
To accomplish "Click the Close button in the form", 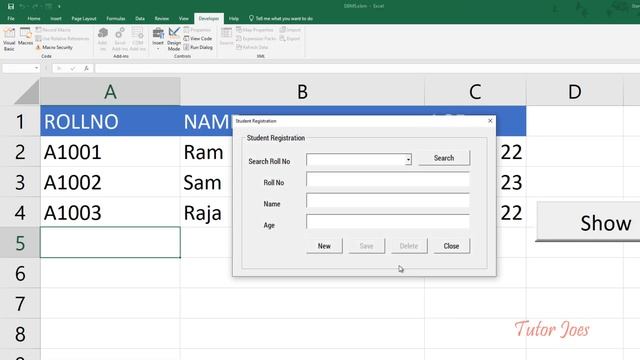I will (451, 246).
